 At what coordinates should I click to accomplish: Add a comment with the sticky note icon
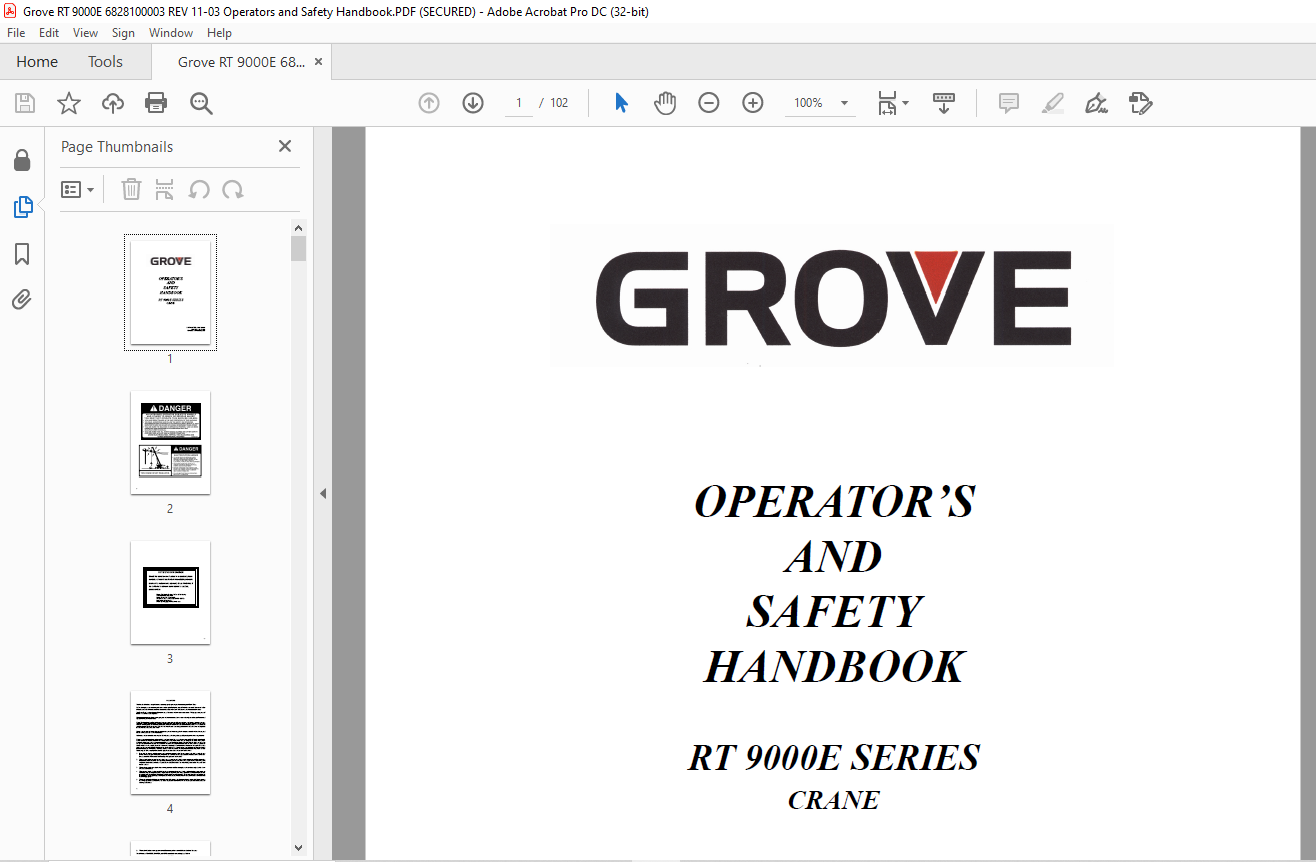[x=1009, y=103]
